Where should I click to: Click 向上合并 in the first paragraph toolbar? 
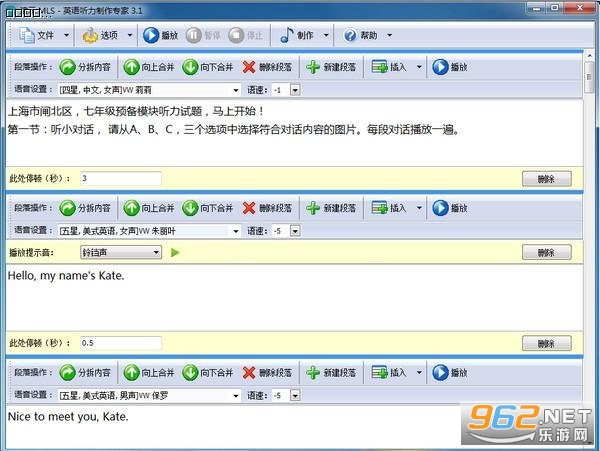pyautogui.click(x=148, y=67)
